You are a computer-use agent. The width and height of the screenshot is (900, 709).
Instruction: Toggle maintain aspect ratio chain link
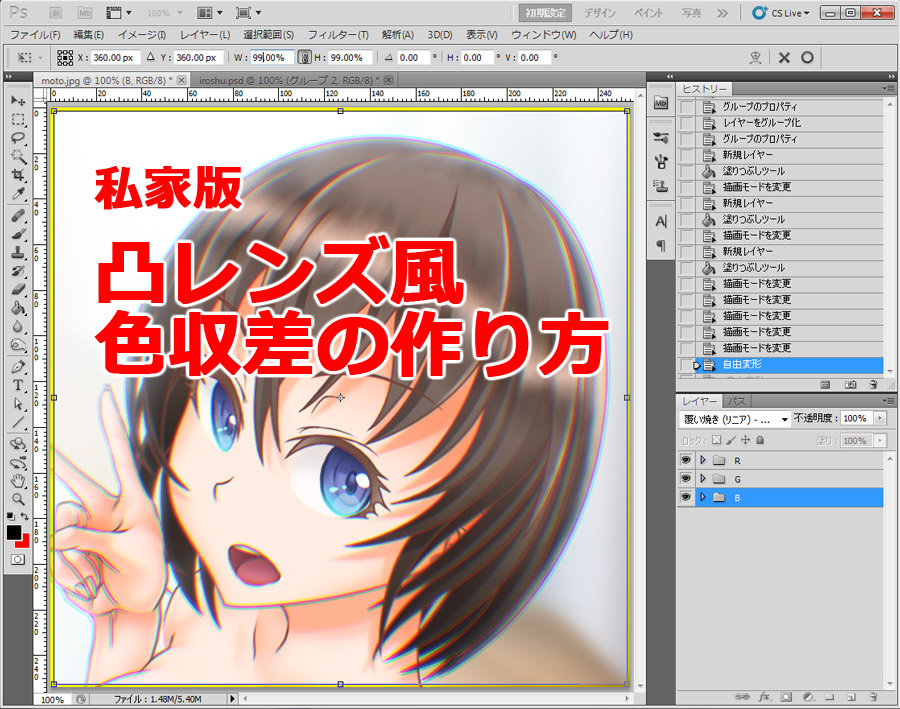point(305,57)
